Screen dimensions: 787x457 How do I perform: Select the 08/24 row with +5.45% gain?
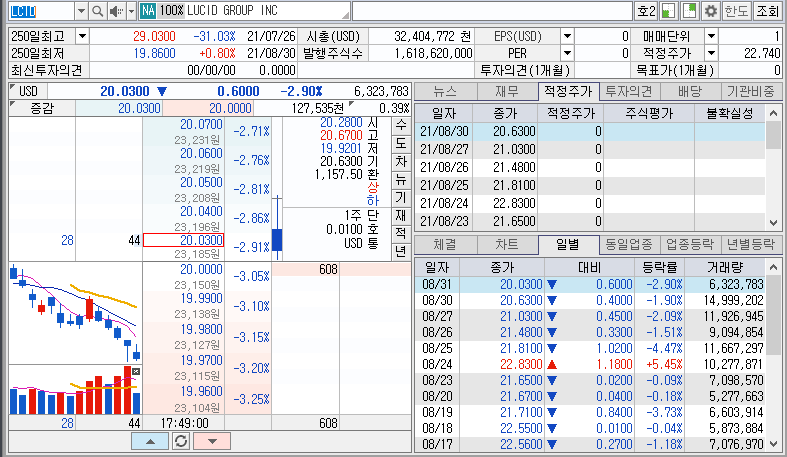click(590, 364)
